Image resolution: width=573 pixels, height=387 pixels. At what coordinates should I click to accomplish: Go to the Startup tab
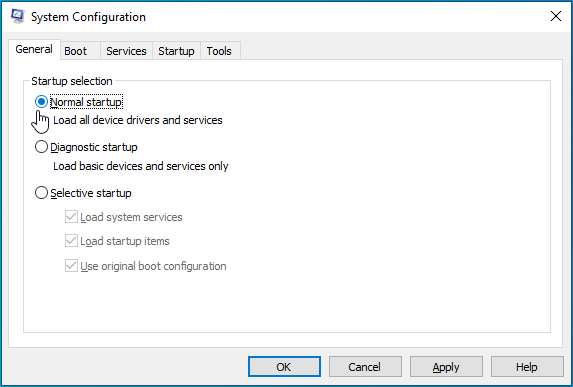[x=176, y=51]
